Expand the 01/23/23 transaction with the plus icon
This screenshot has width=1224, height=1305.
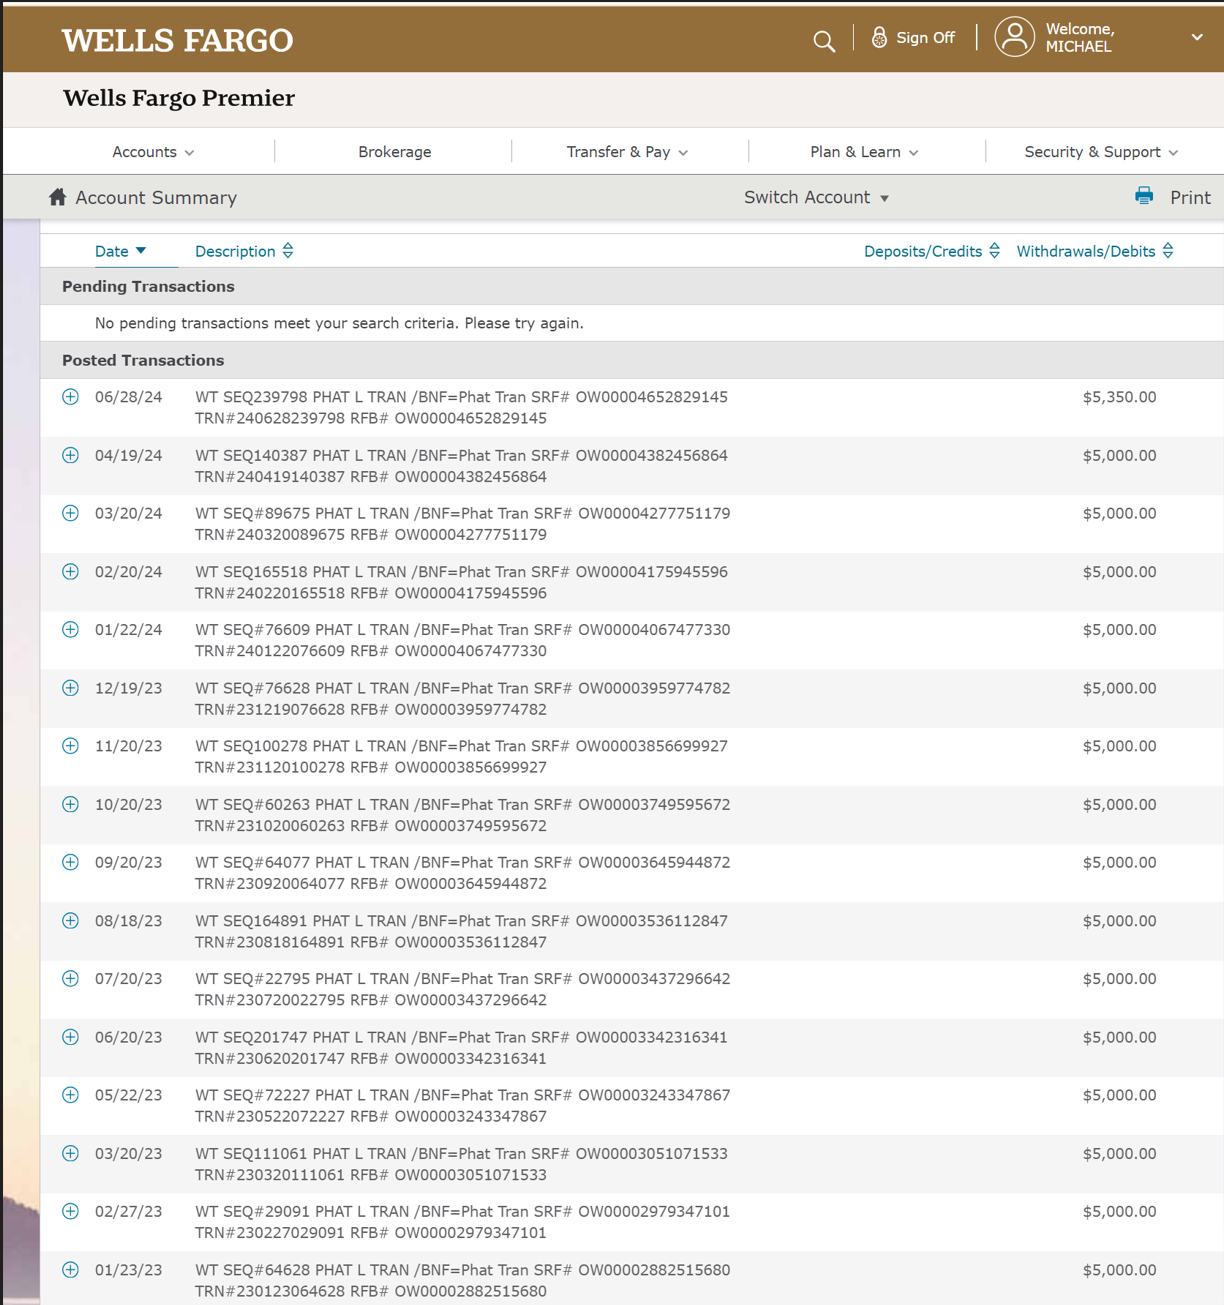coord(70,1270)
